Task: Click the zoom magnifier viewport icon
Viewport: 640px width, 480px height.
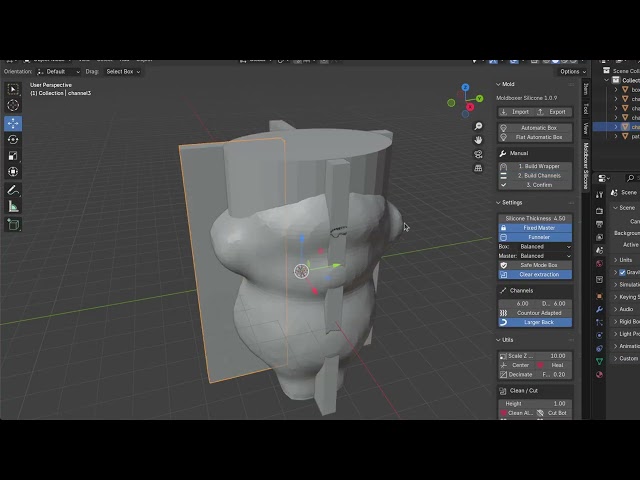Action: pyautogui.click(x=478, y=126)
